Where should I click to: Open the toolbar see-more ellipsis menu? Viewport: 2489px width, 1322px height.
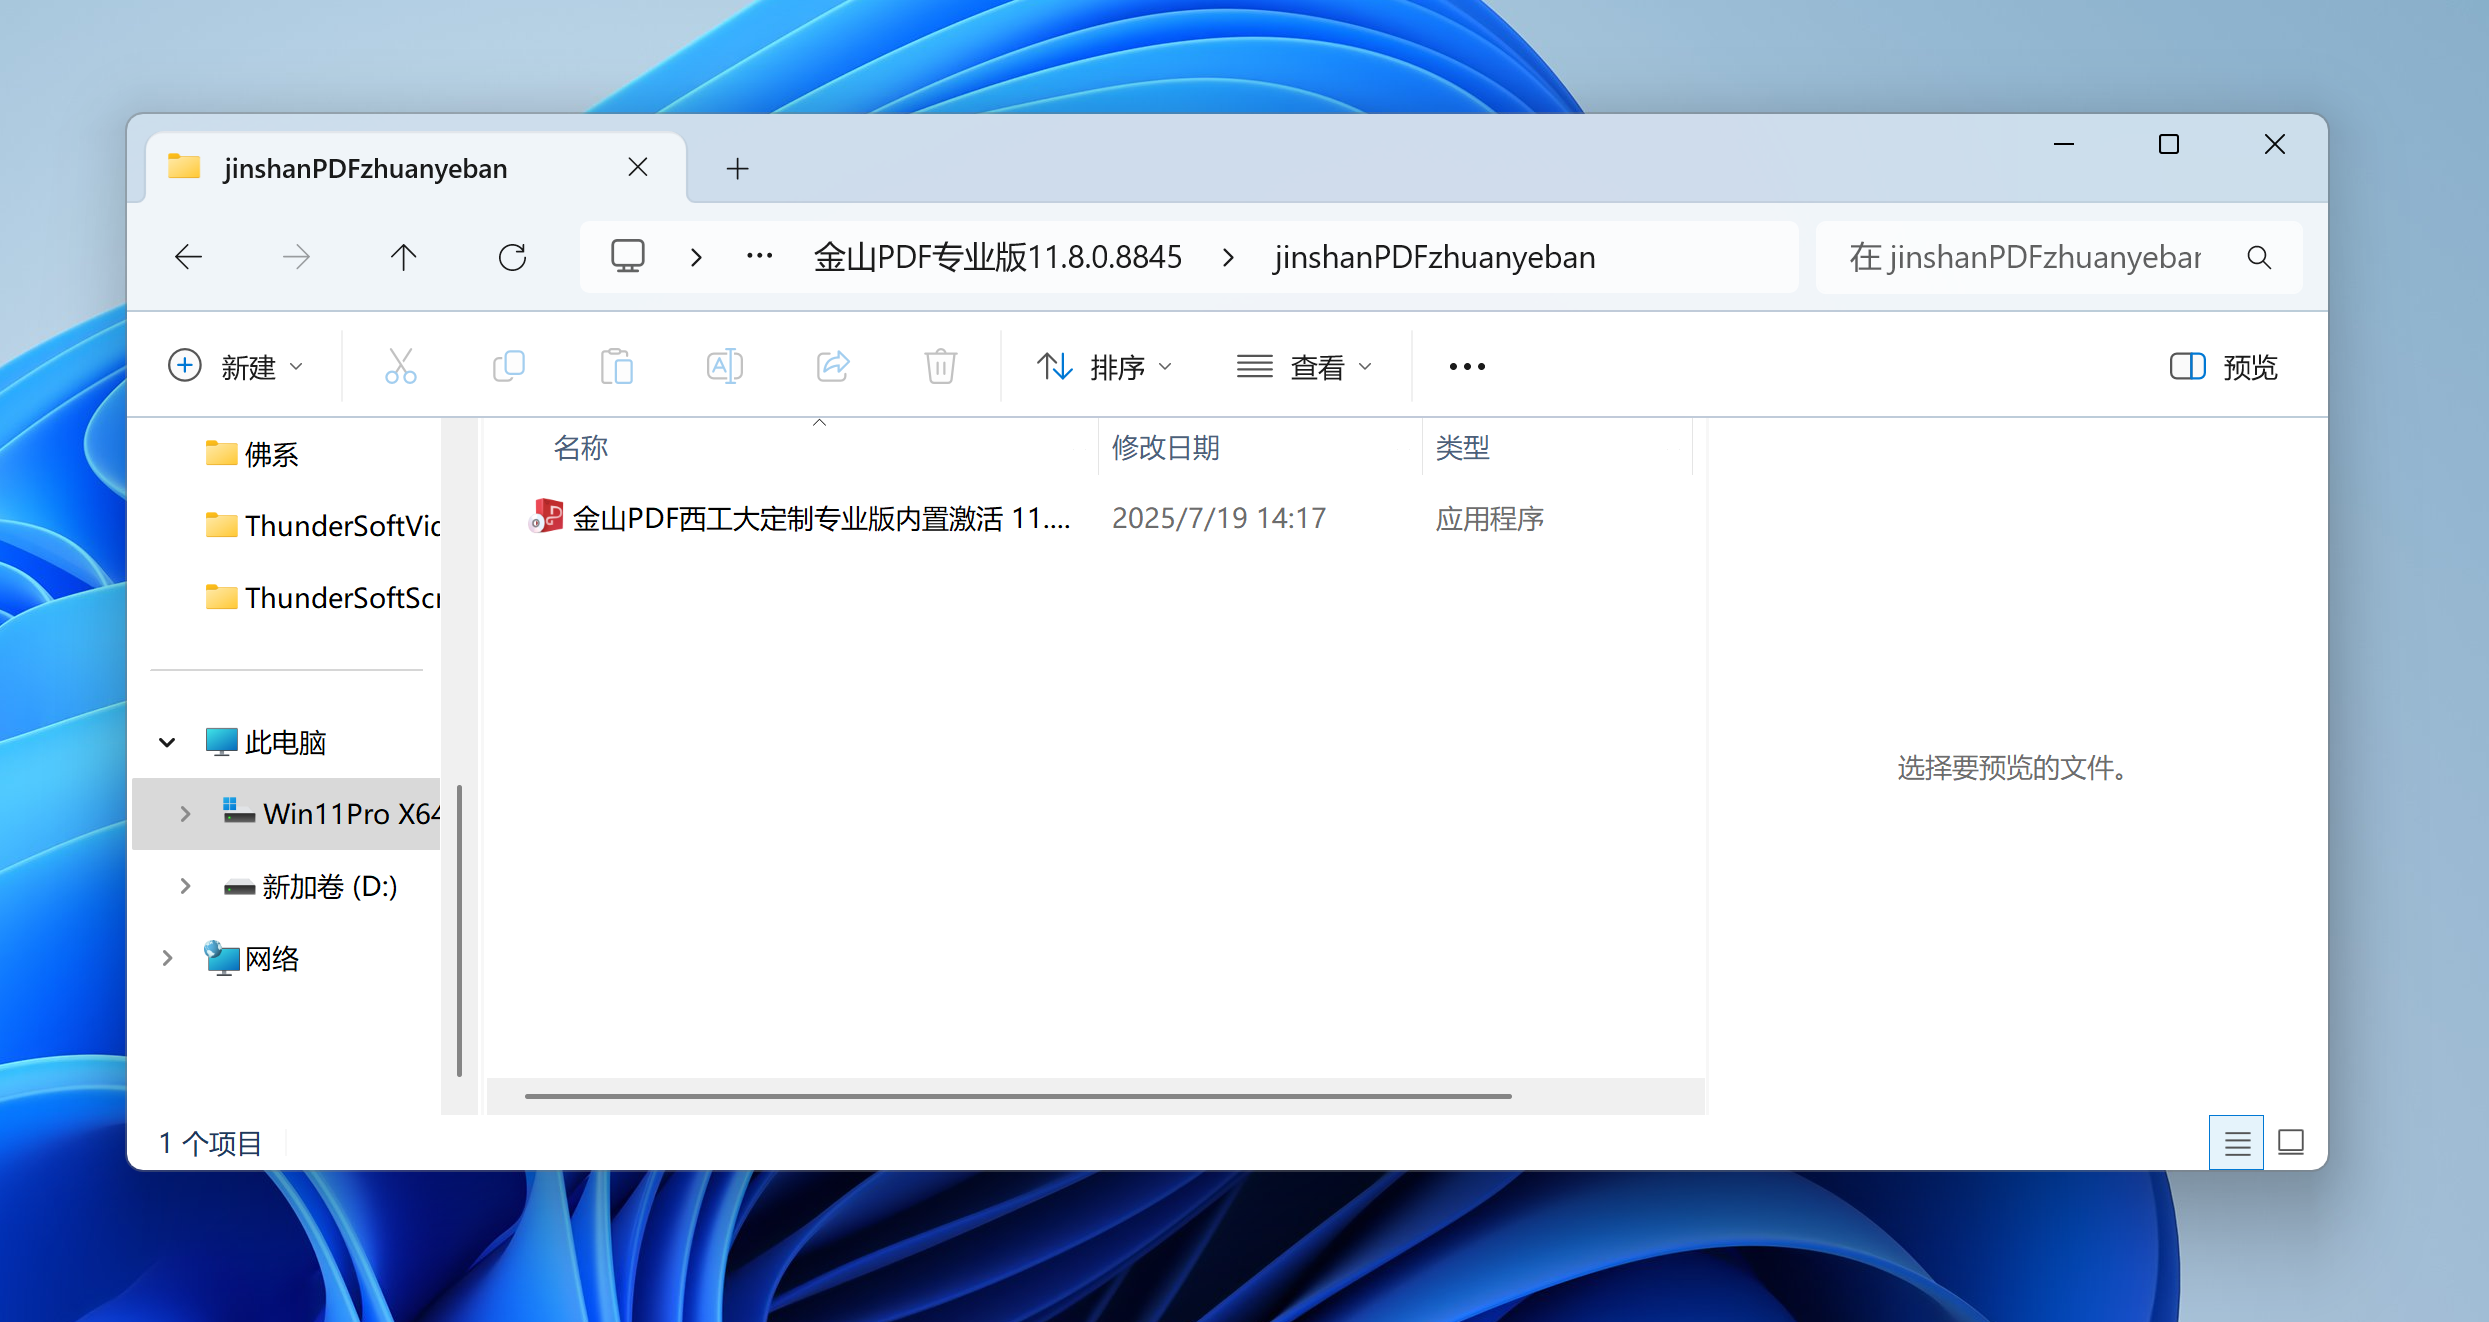1467,367
